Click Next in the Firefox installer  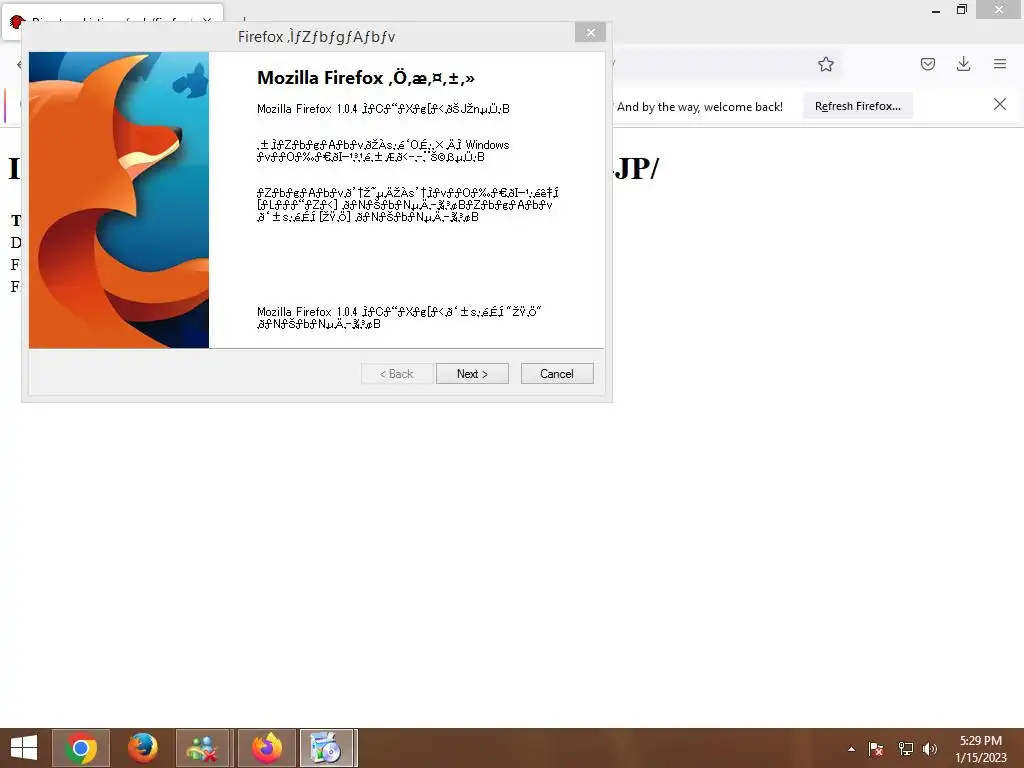[472, 374]
